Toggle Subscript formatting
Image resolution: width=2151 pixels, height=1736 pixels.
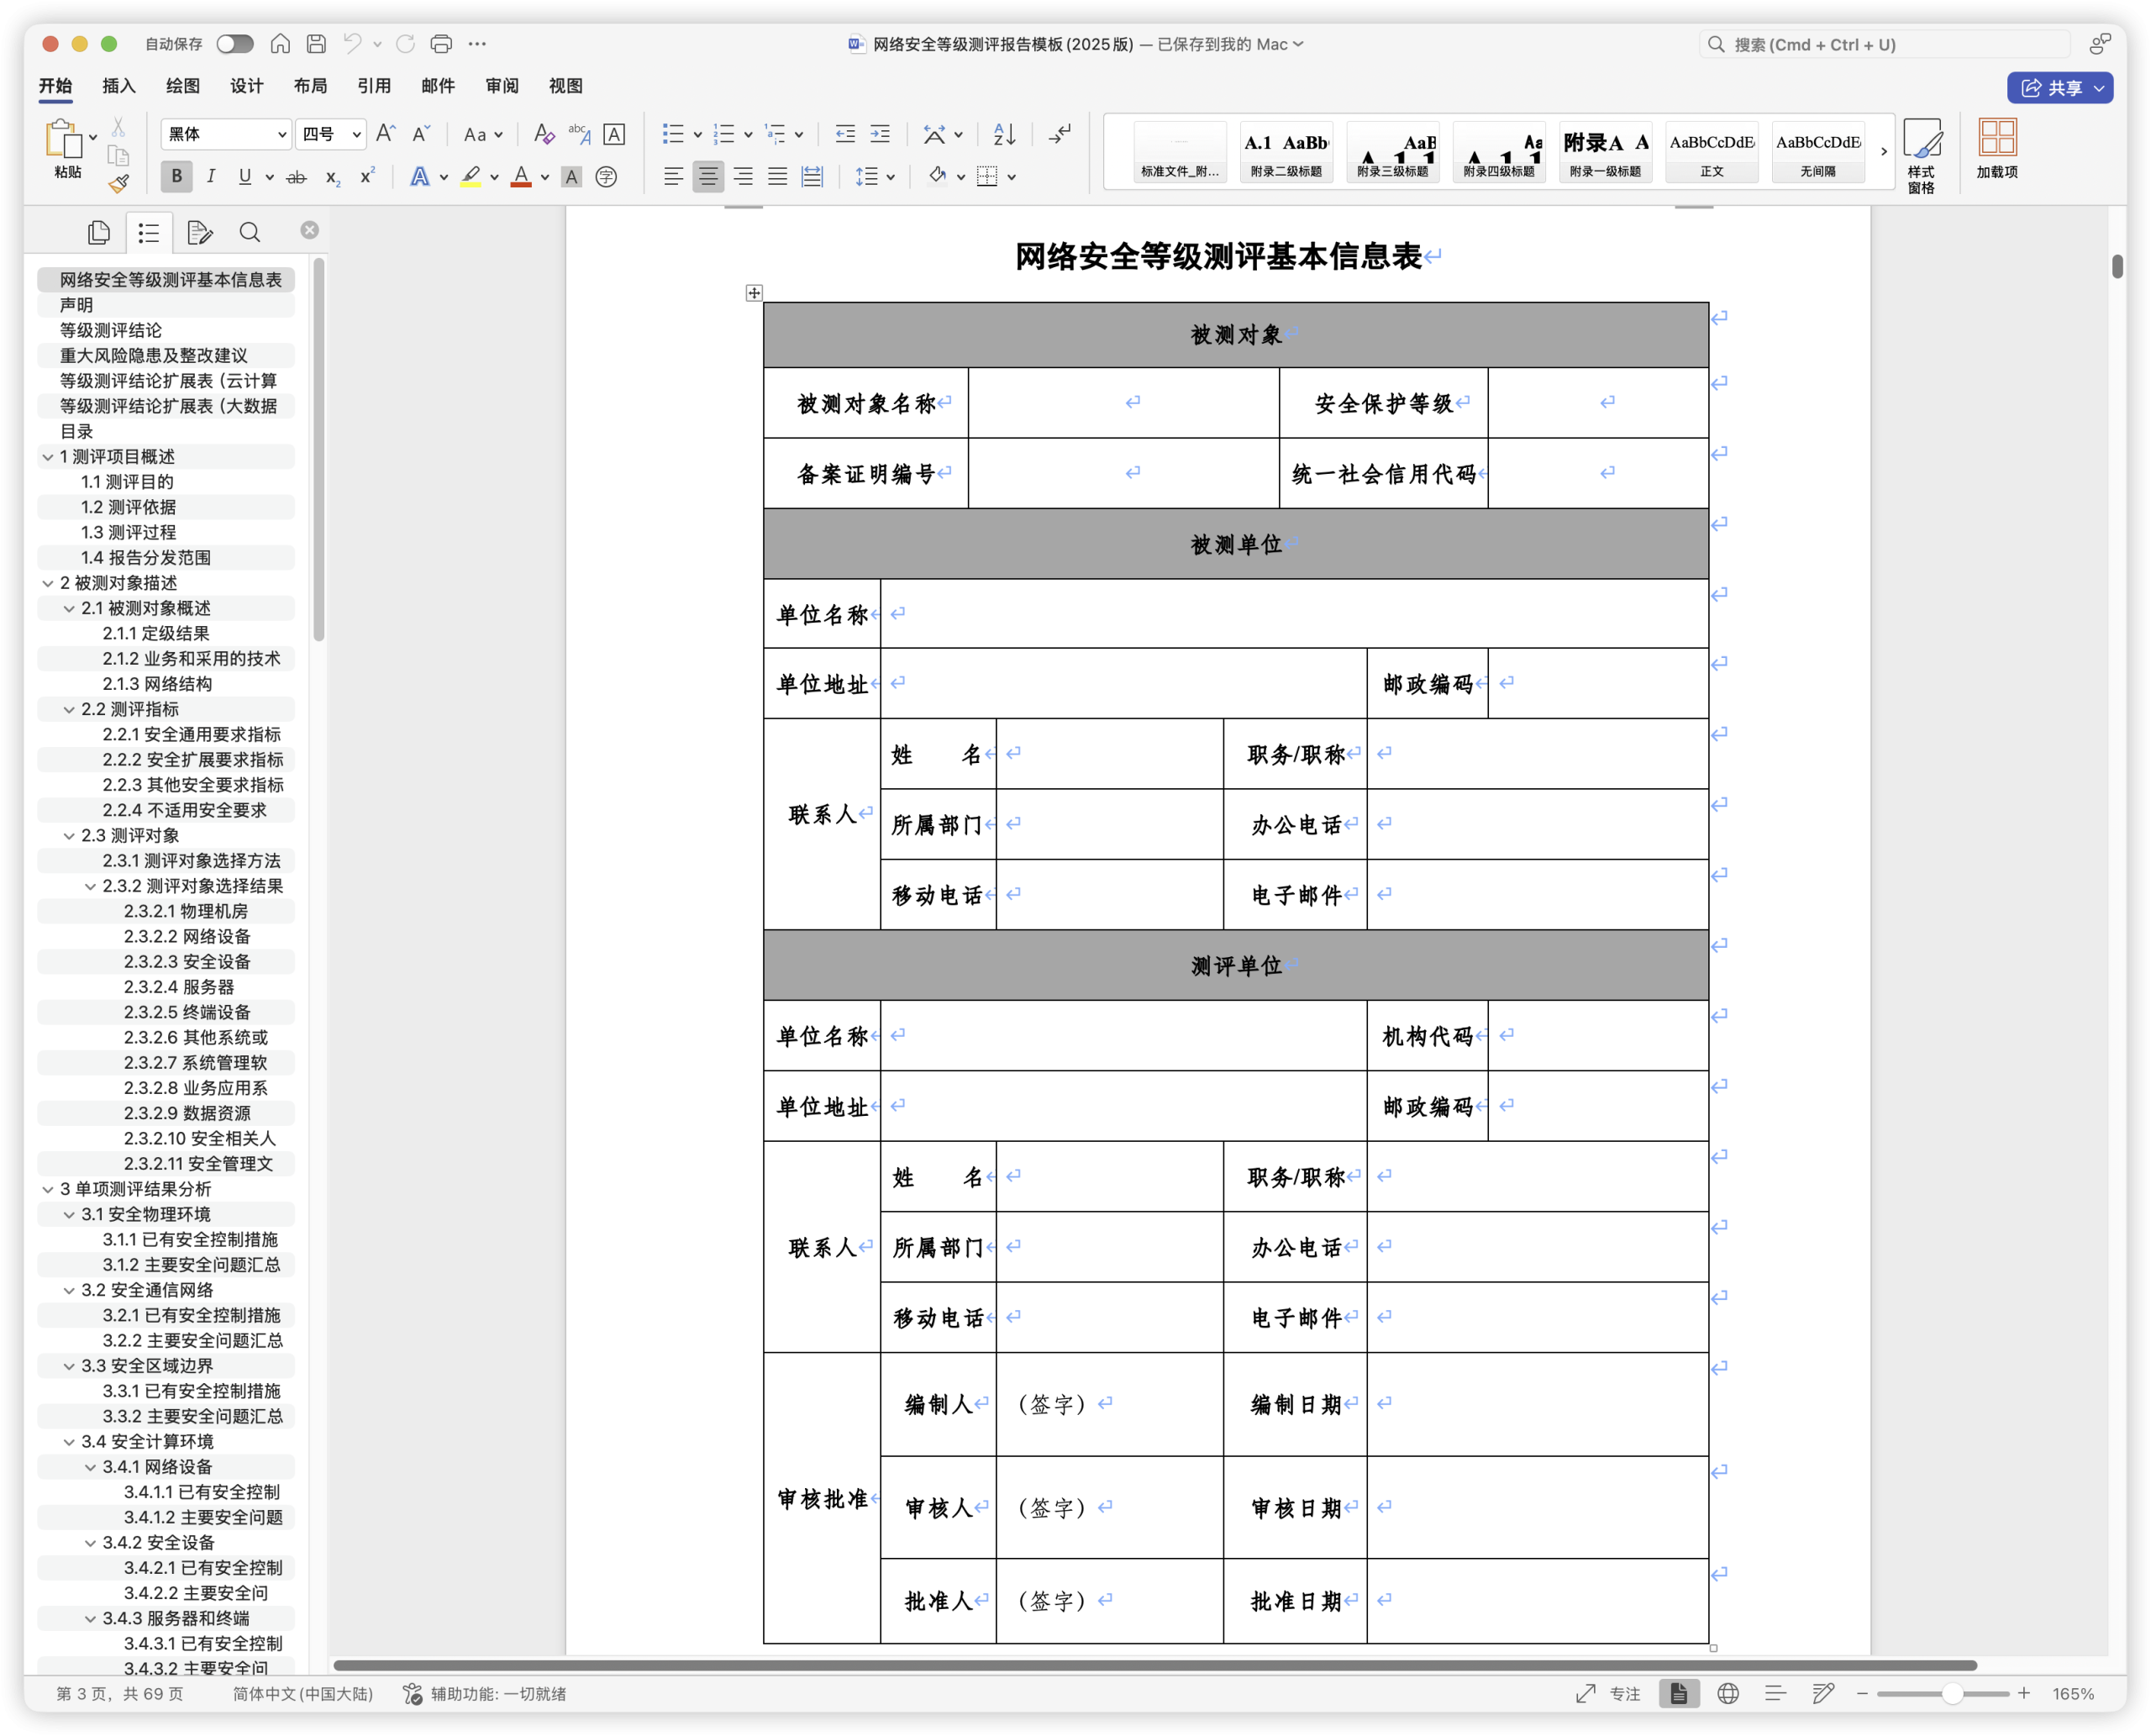coord(332,177)
